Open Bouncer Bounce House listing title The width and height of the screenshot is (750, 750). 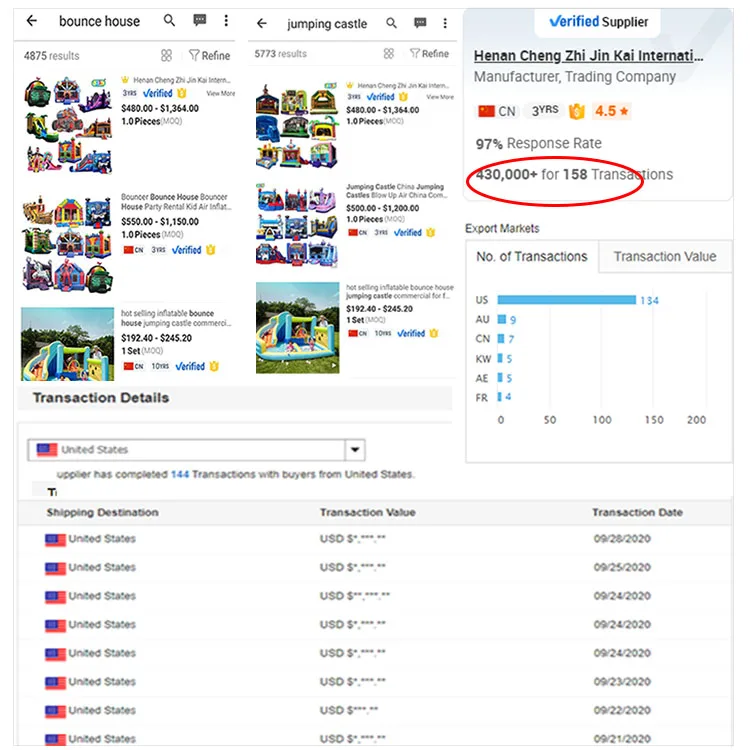pos(176,202)
